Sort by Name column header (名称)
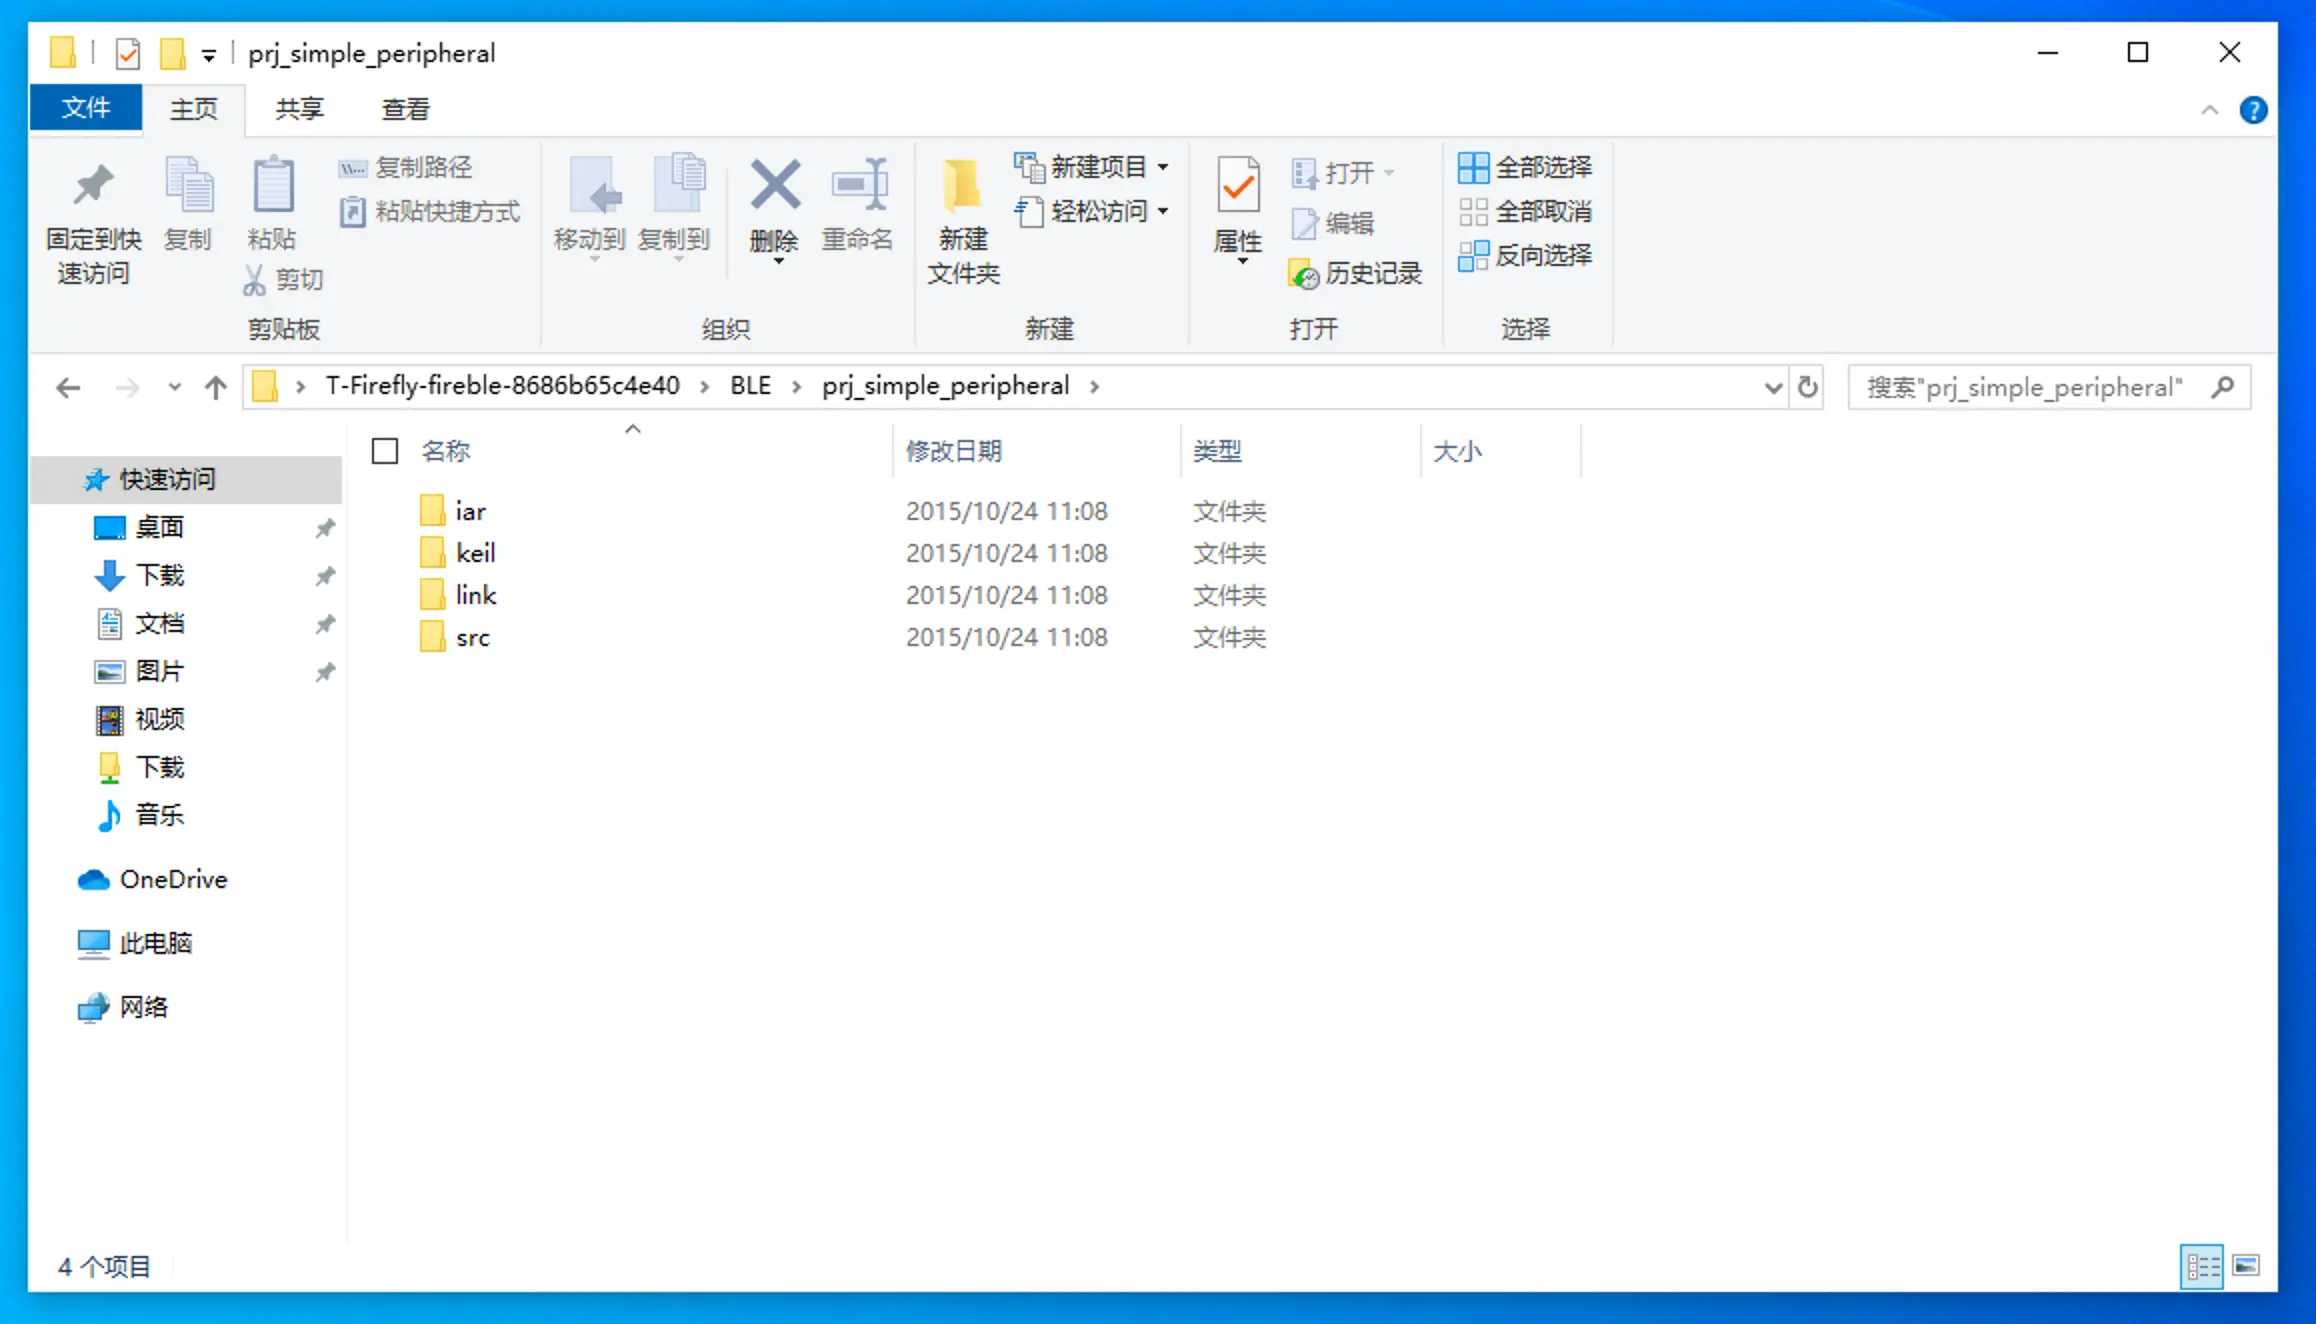The height and width of the screenshot is (1324, 2316). point(445,451)
